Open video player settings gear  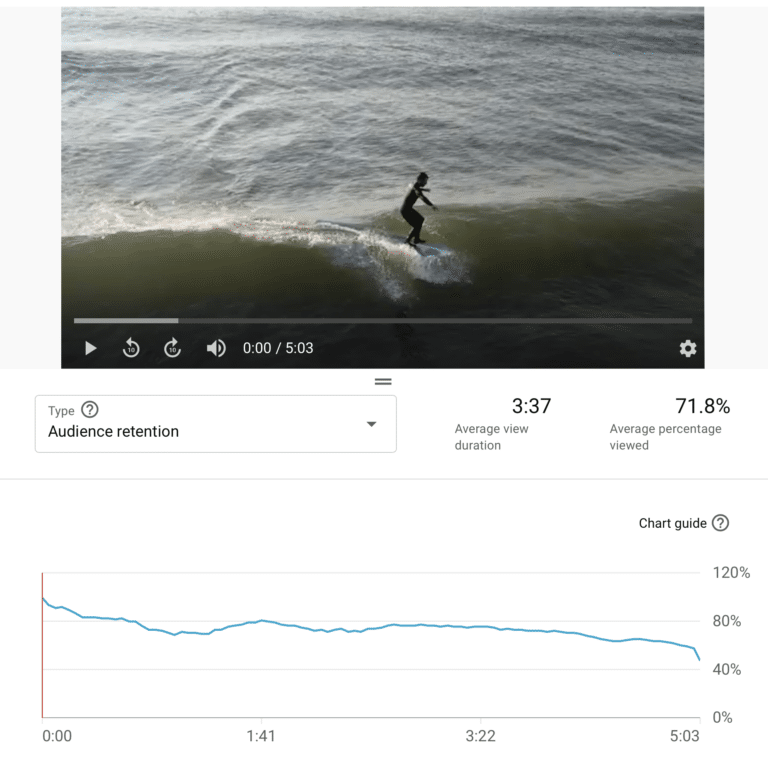tap(688, 348)
